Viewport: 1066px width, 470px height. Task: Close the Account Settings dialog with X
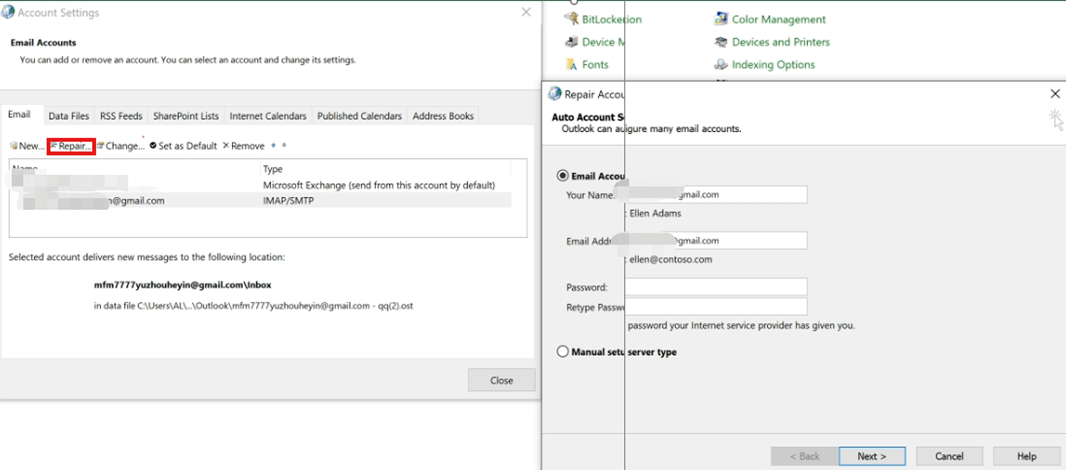coord(526,12)
